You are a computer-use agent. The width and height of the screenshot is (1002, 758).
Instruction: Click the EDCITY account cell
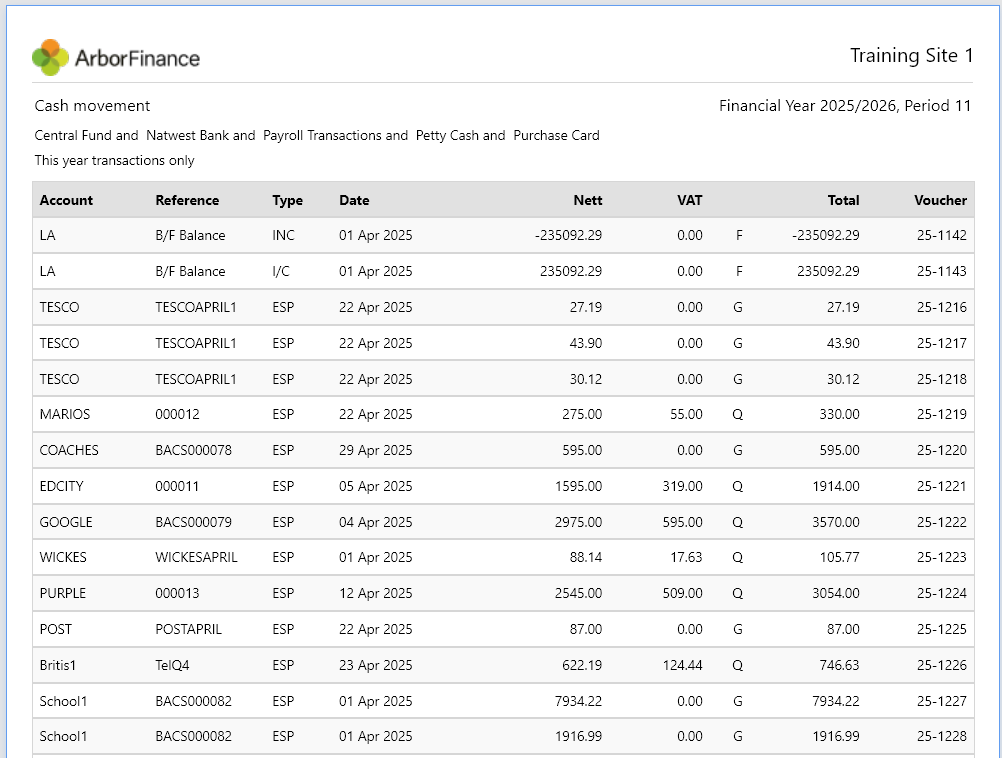(x=61, y=486)
